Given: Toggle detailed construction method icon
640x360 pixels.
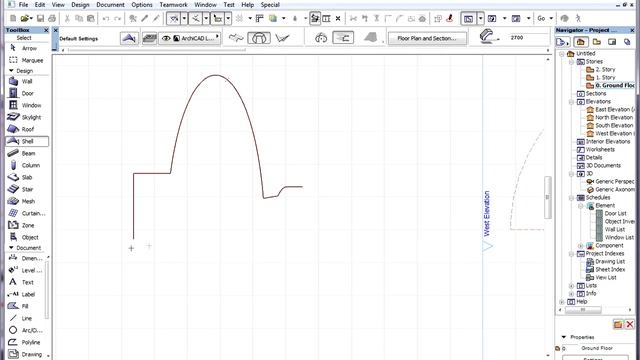Looking at the screenshot, I should click(343, 38).
